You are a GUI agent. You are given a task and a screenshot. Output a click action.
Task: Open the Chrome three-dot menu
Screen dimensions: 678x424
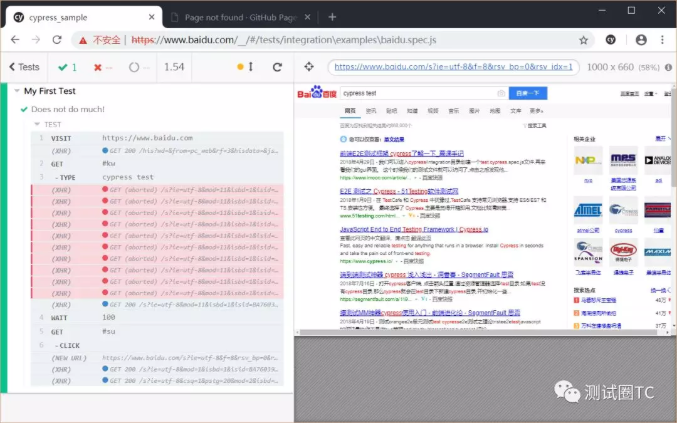pos(662,40)
